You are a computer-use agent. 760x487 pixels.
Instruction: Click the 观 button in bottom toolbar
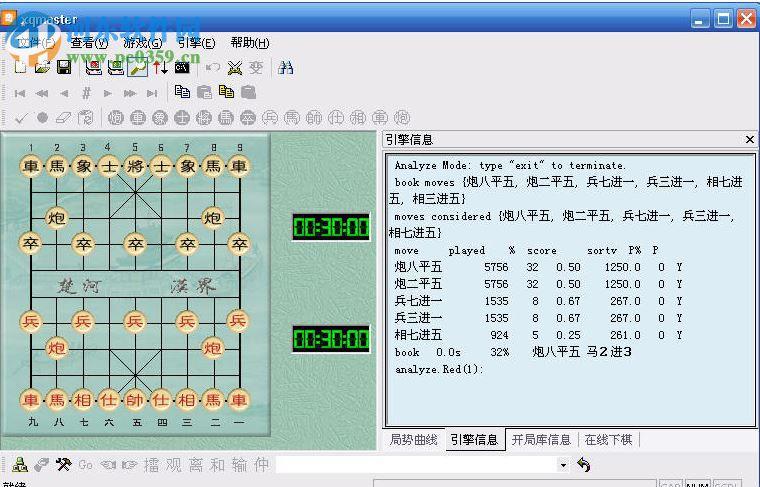[x=173, y=465]
